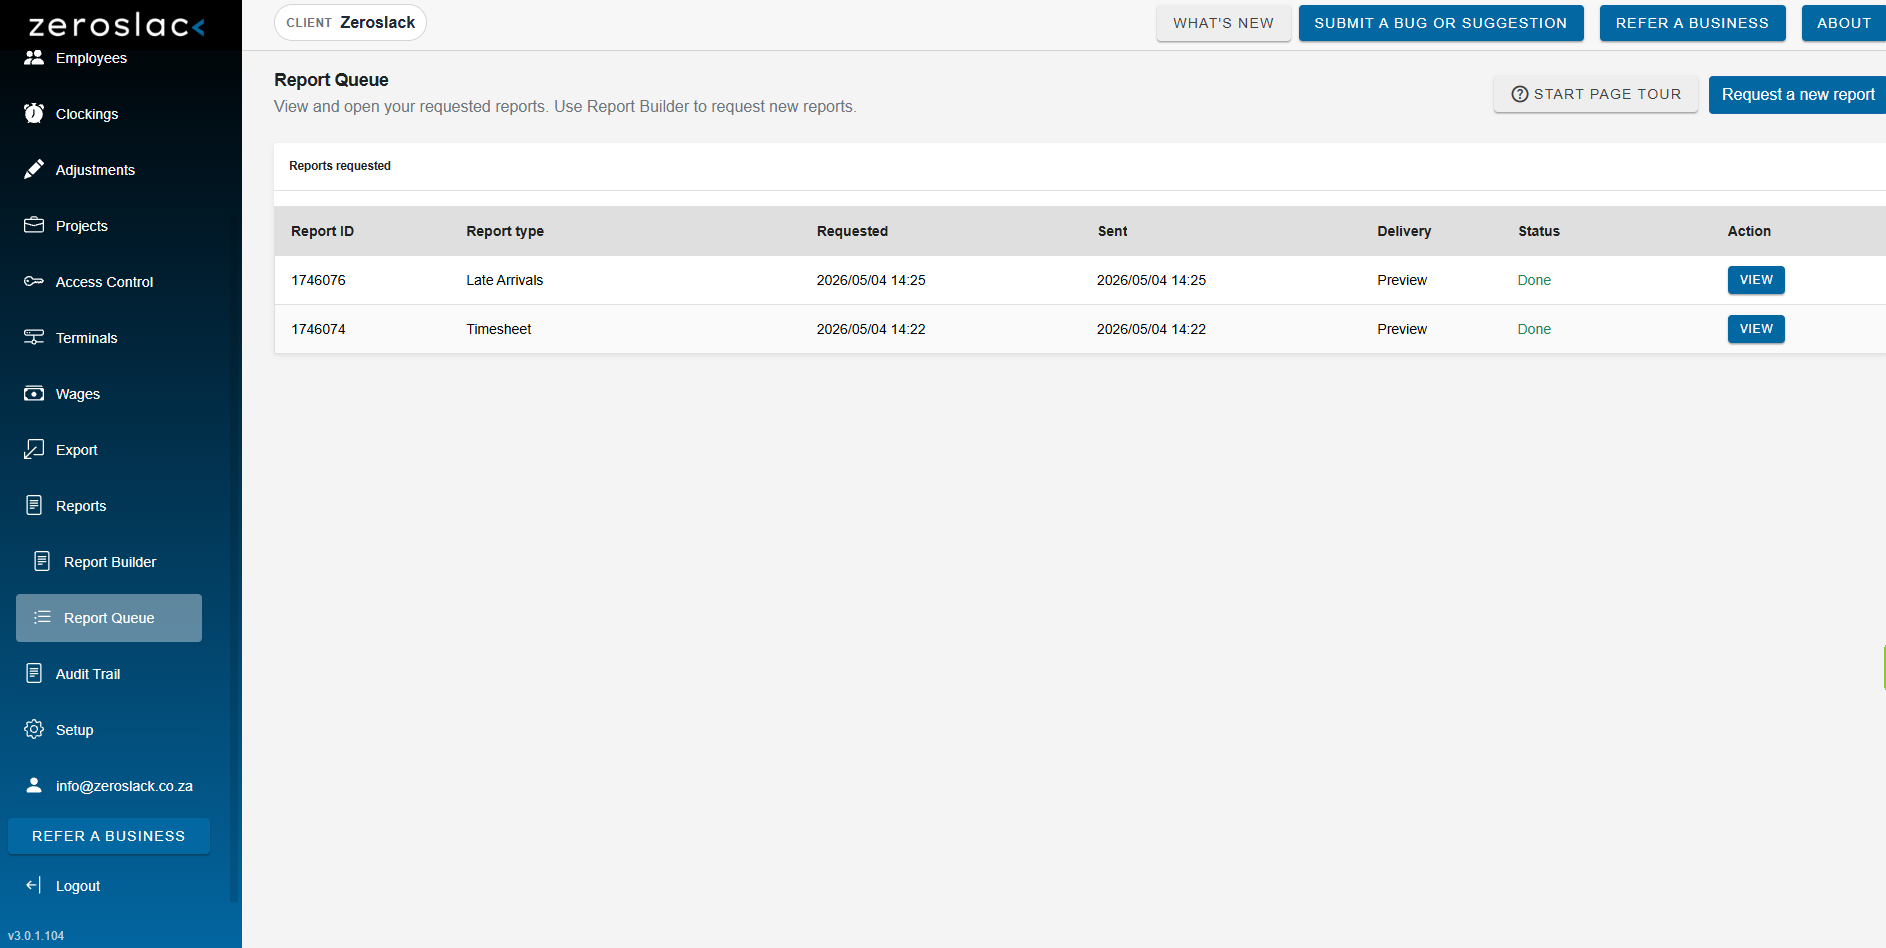Open the CLIENT Zeroslack selector
Image resolution: width=1886 pixels, height=948 pixels.
(350, 23)
